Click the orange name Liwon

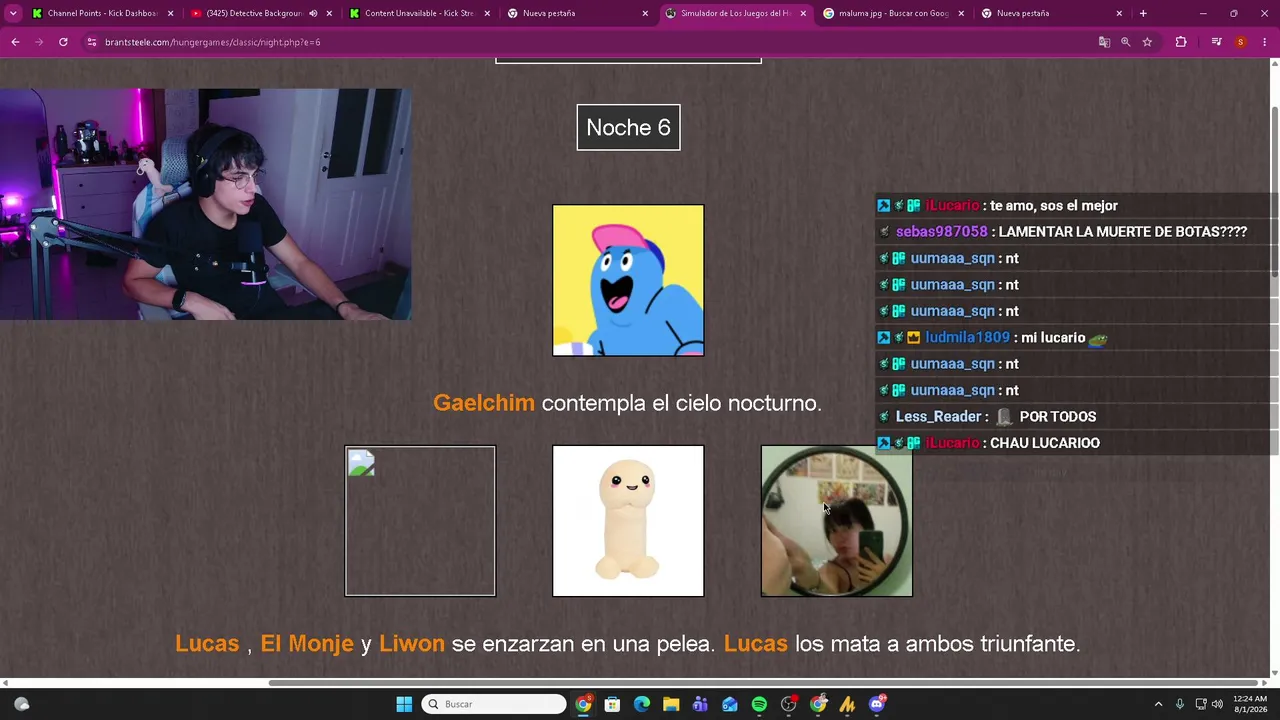point(412,644)
